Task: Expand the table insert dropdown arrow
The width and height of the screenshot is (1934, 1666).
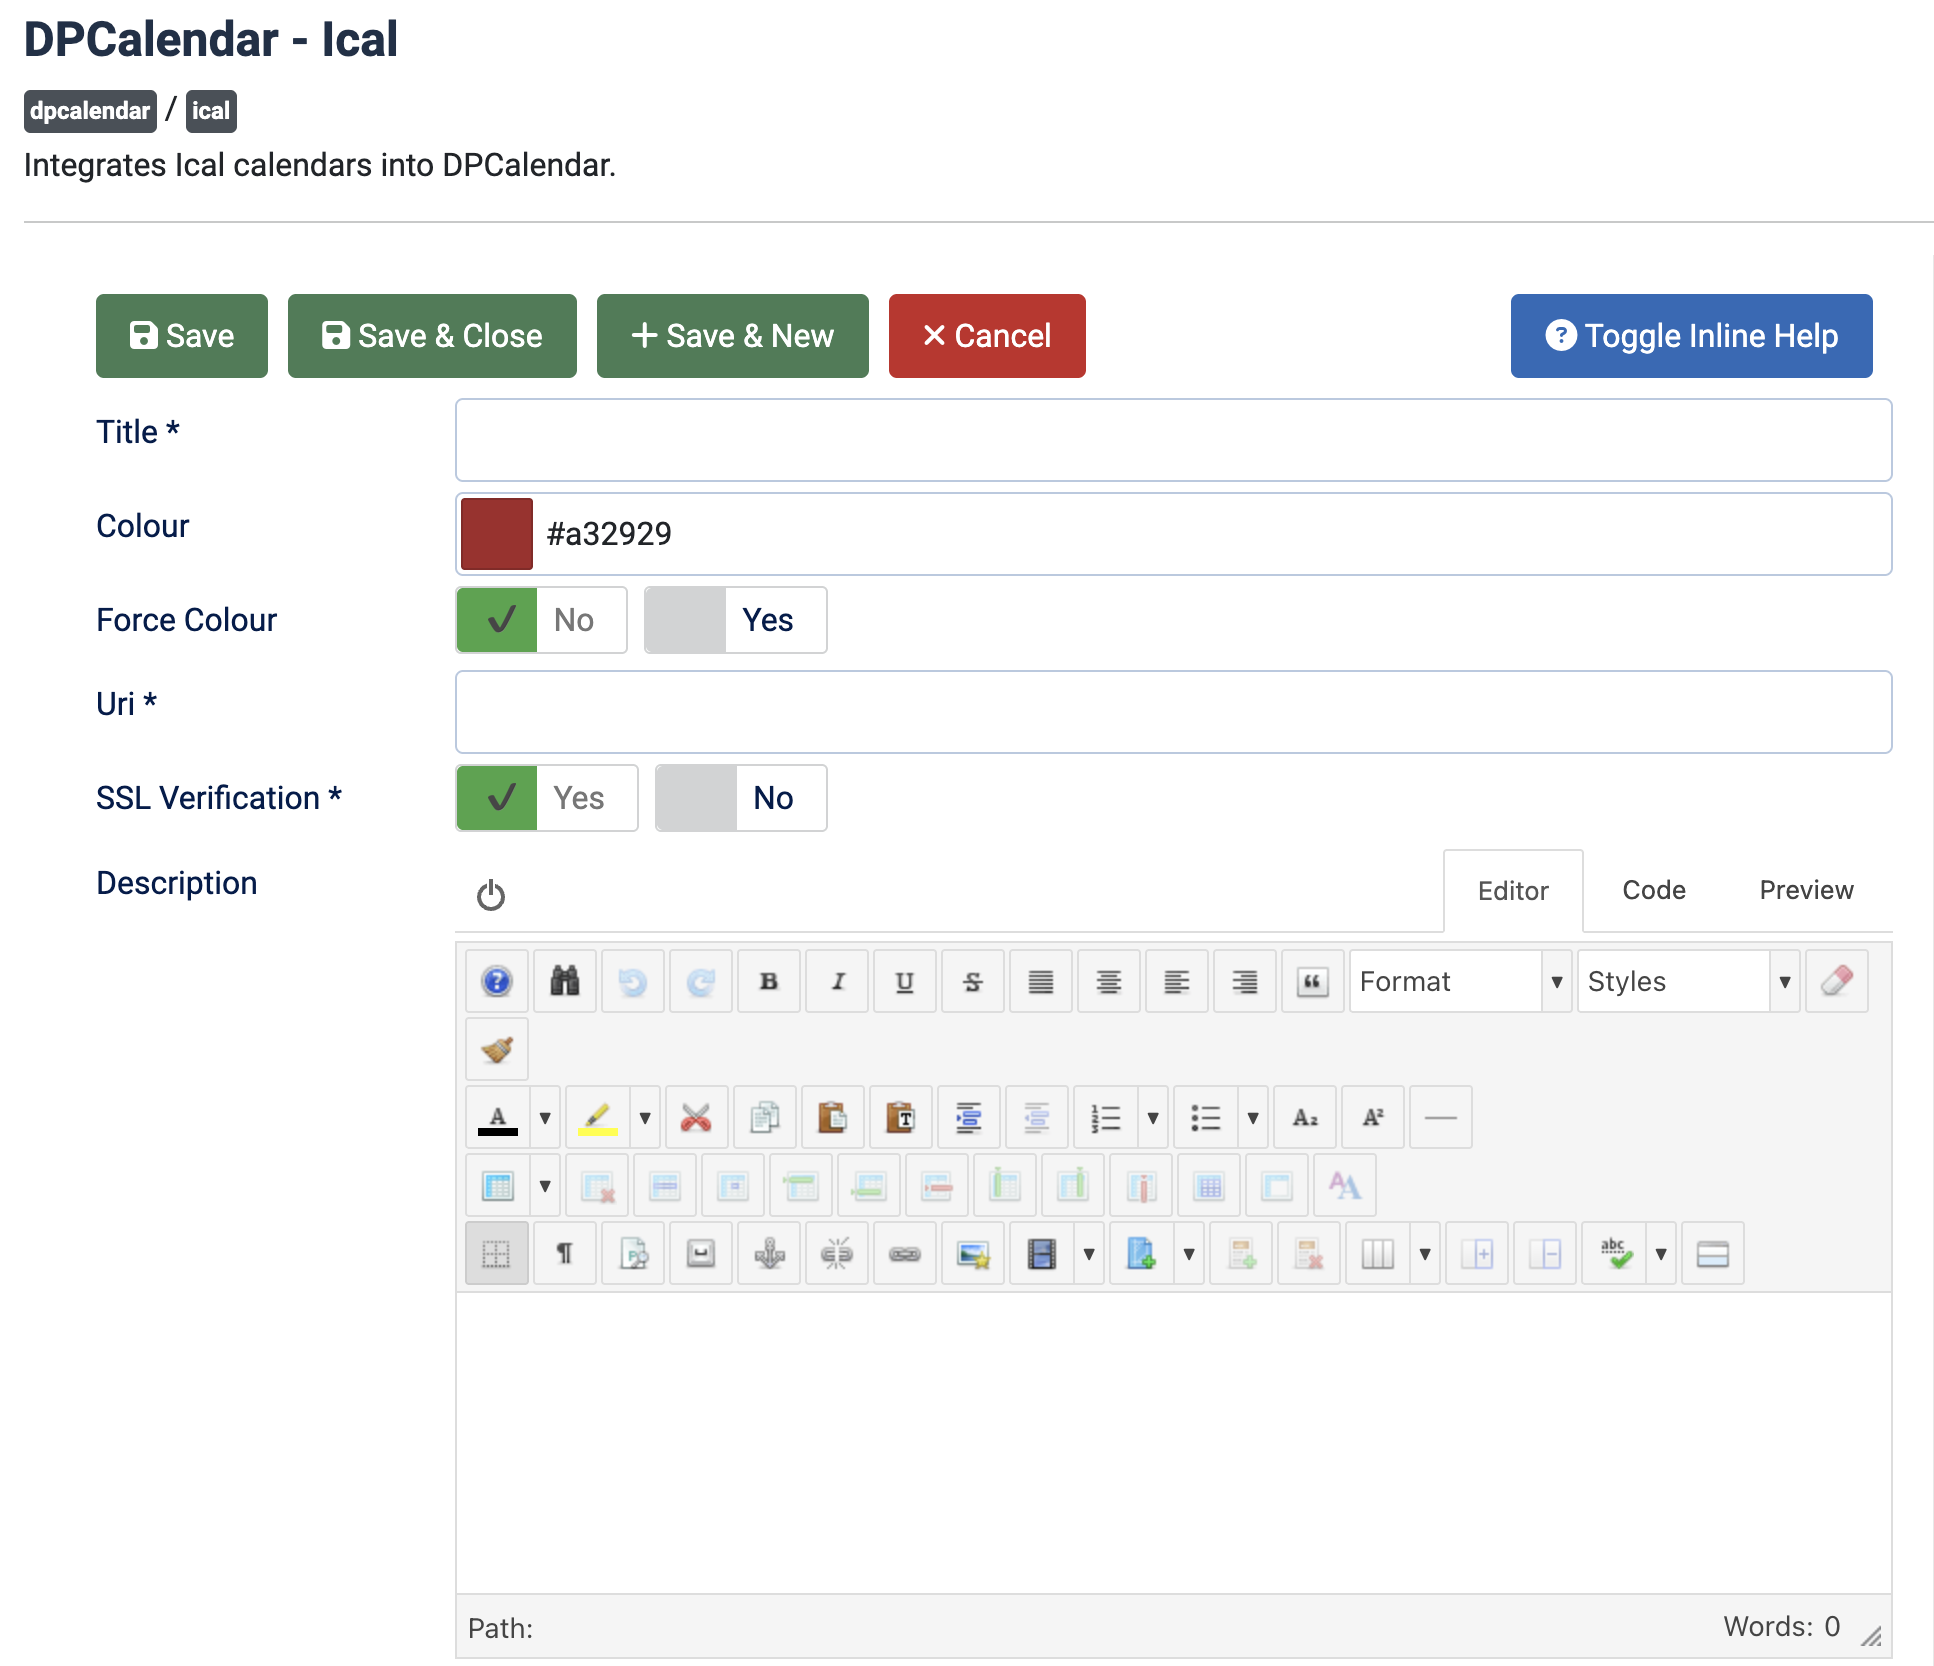Action: click(545, 1185)
